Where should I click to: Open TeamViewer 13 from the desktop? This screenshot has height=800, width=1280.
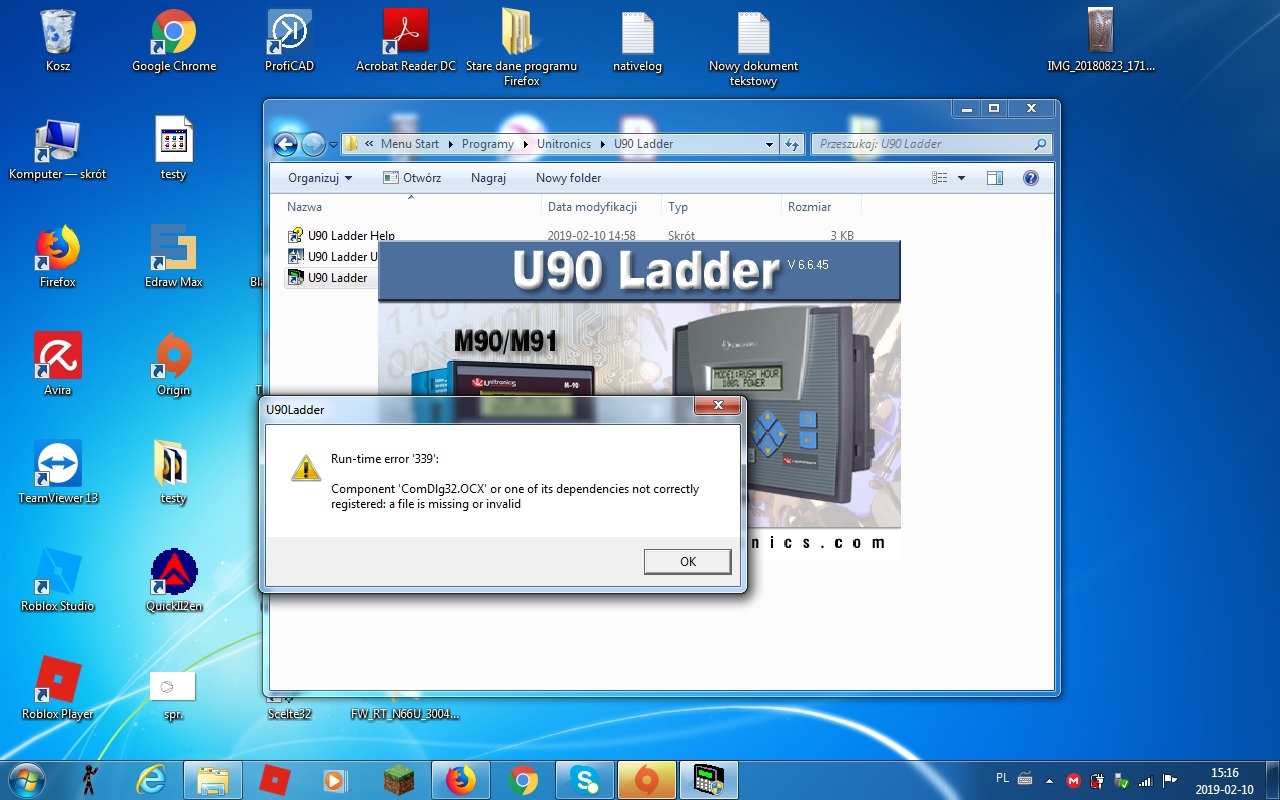tap(56, 463)
